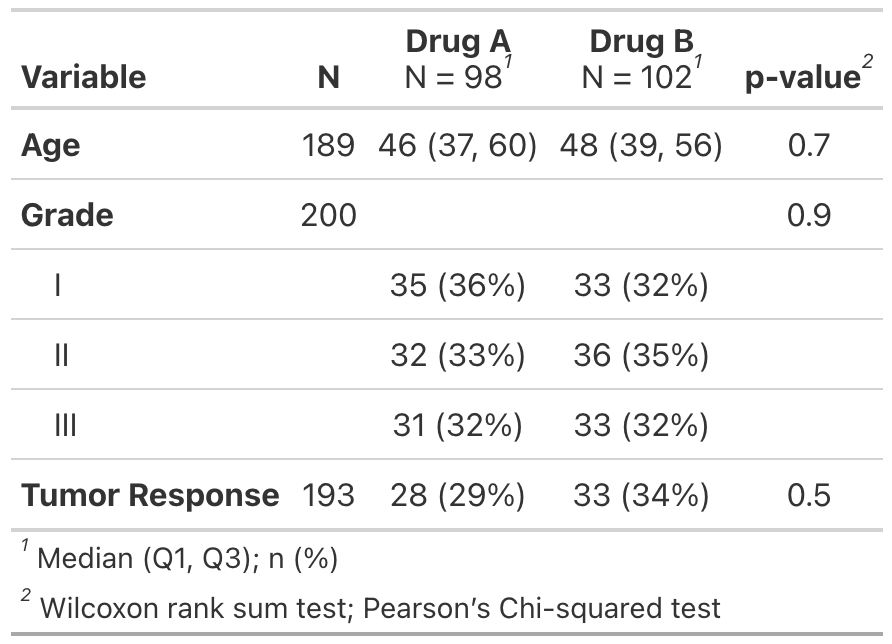Select Tumor Response Drug B cell 33 (34%)
The image size is (892, 644).
point(641,495)
